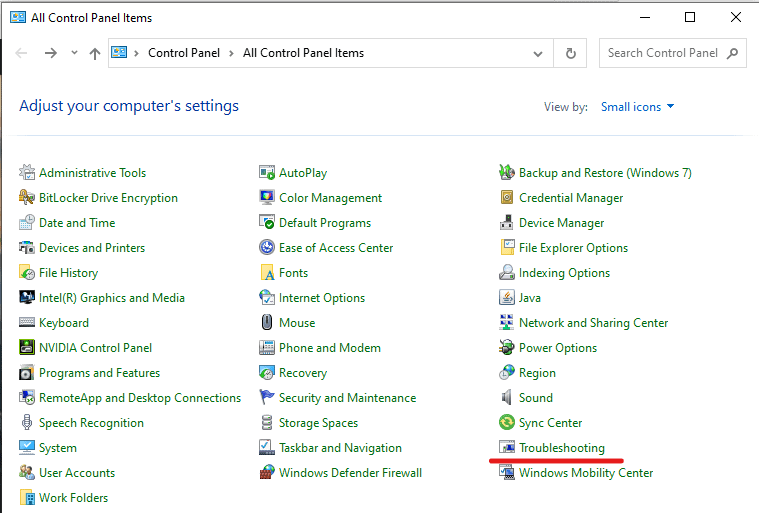
Task: Open the File Explorer Options link
Action: pos(573,248)
